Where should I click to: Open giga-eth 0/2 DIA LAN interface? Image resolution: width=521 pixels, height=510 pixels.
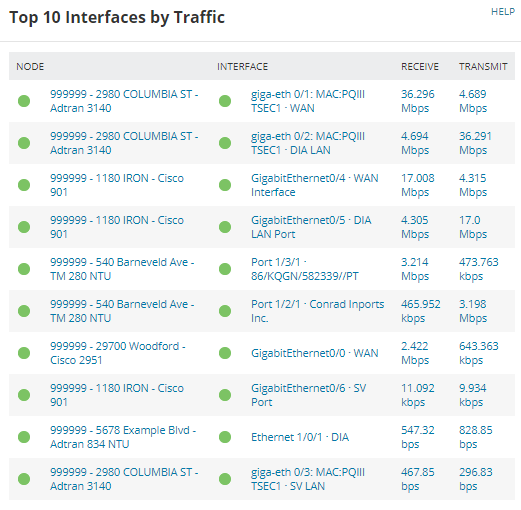(x=308, y=143)
